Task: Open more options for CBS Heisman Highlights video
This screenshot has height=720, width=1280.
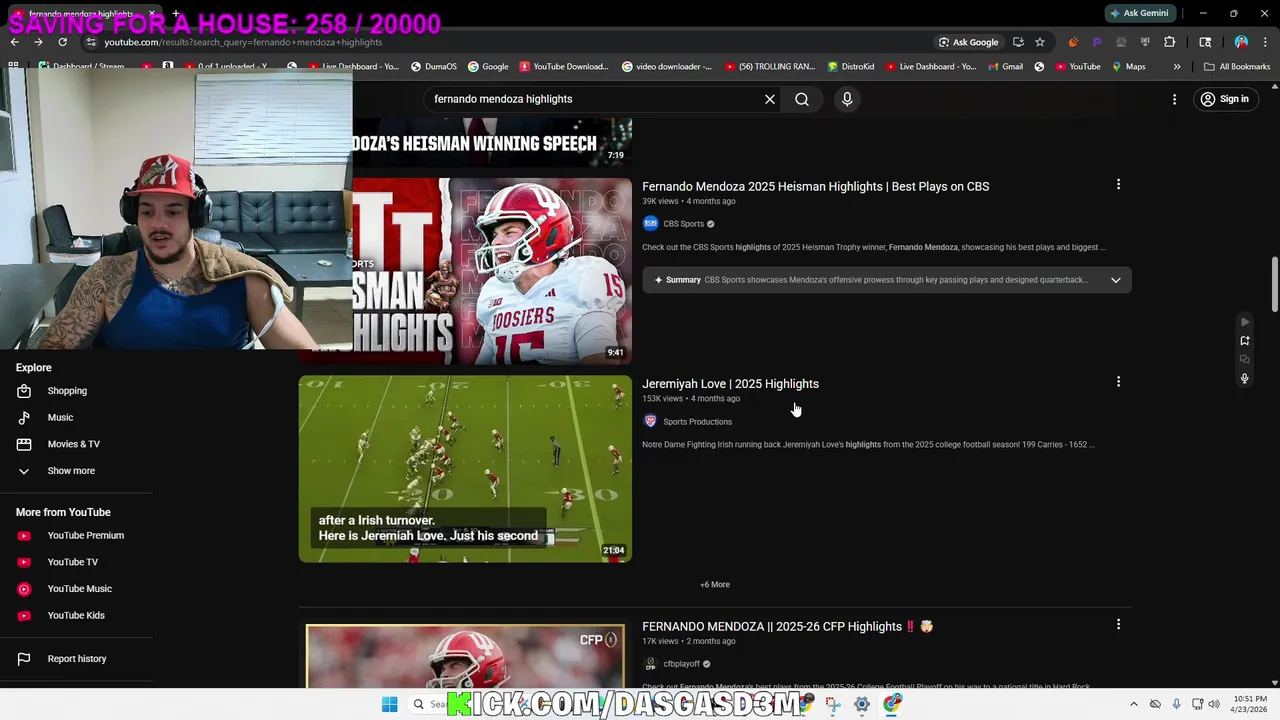Action: click(x=1118, y=184)
